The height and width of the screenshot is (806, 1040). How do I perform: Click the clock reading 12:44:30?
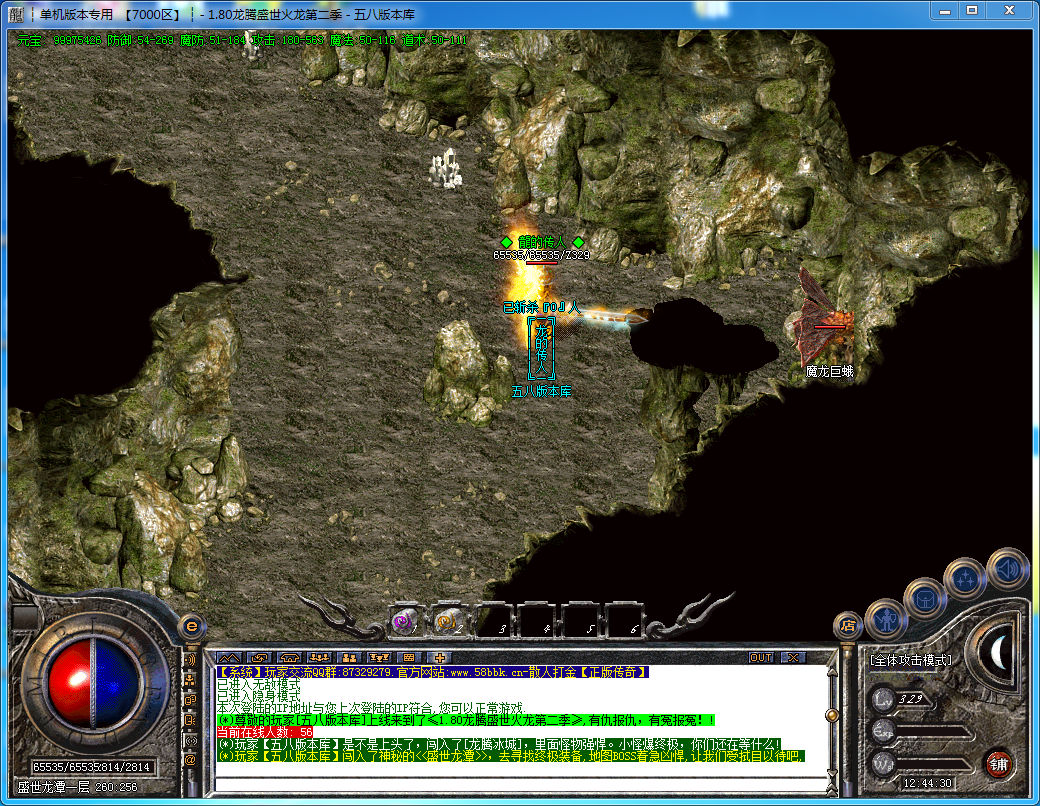tap(927, 783)
